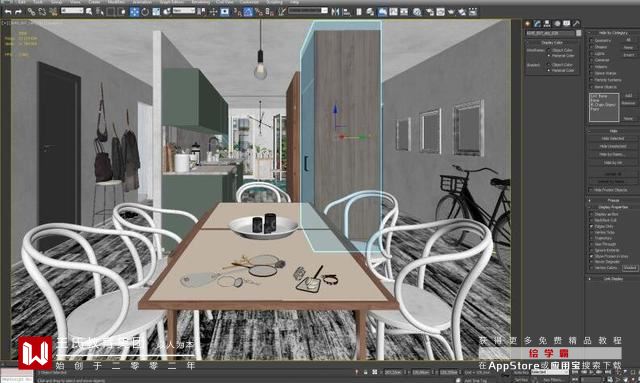Activate the Select and Rotate tool
The height and width of the screenshot is (383, 640).
pyautogui.click(x=145, y=12)
